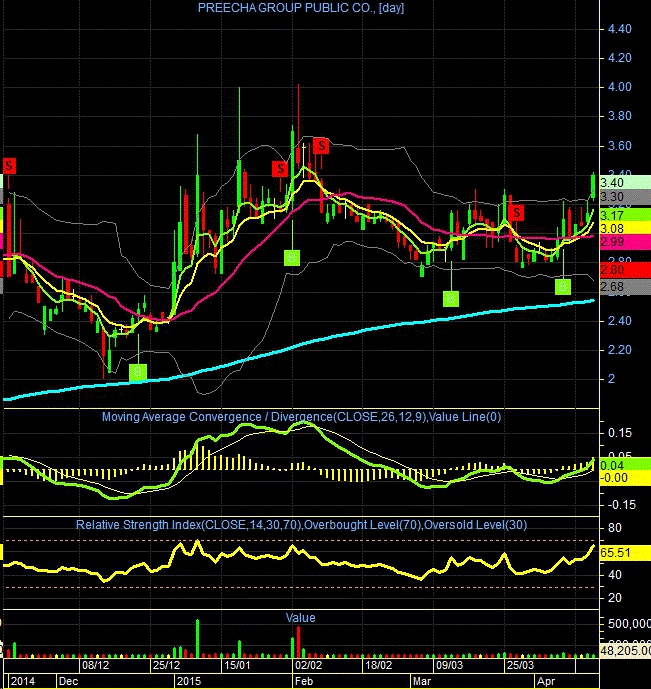The height and width of the screenshot is (689, 651).
Task: Click the tall red volume bar at 02/02
Action: (299, 642)
